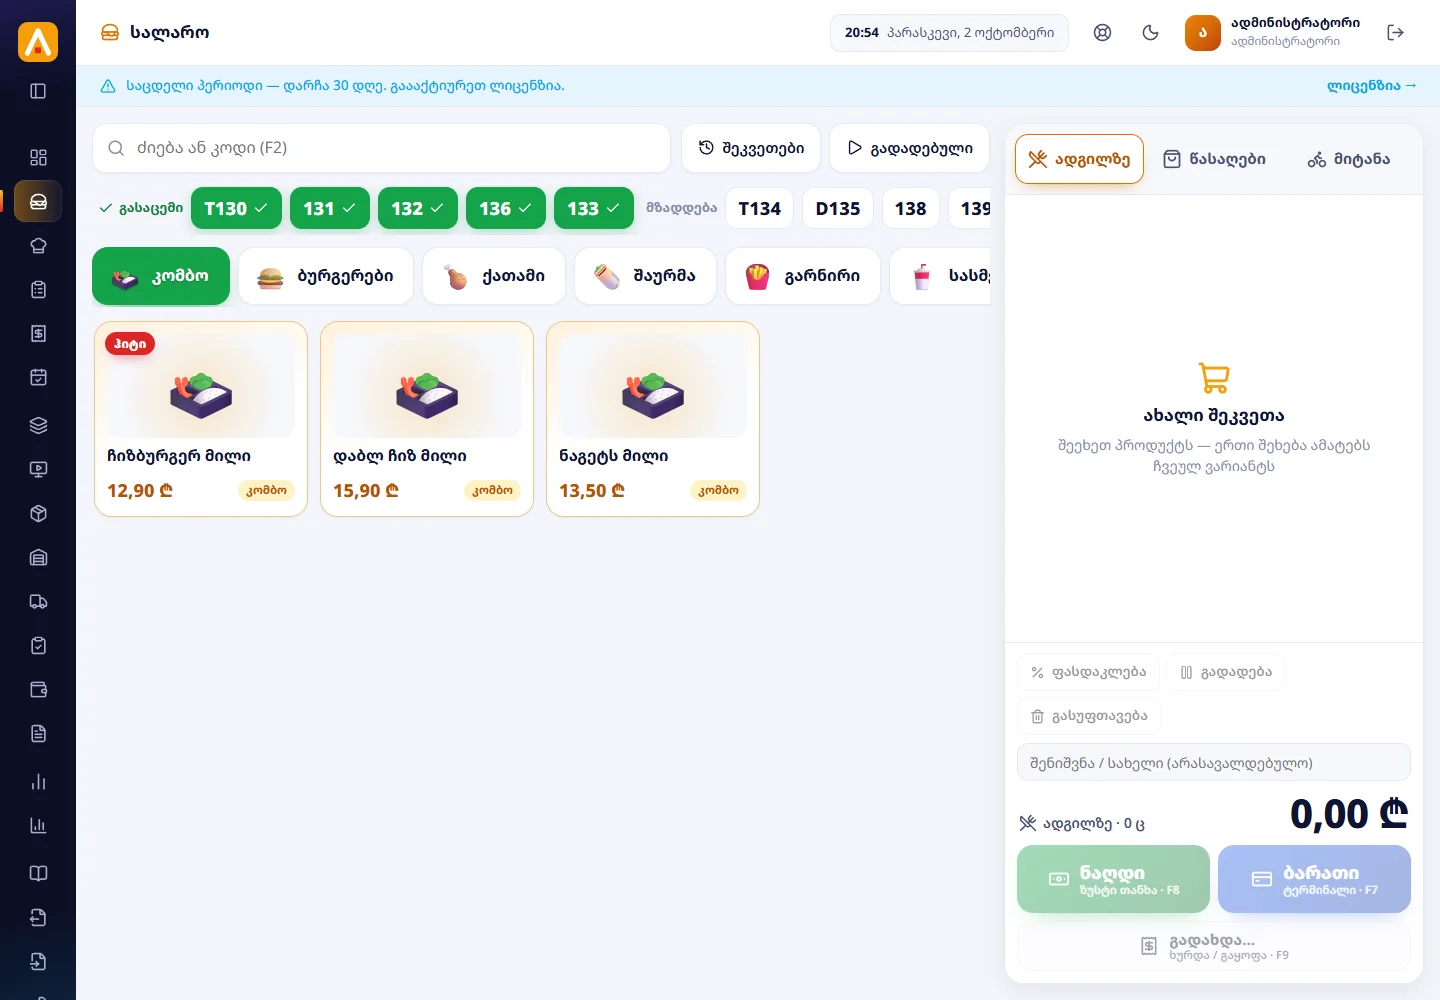Switch to მიტანა delivery tab
The width and height of the screenshot is (1440, 1000).
[1349, 159]
